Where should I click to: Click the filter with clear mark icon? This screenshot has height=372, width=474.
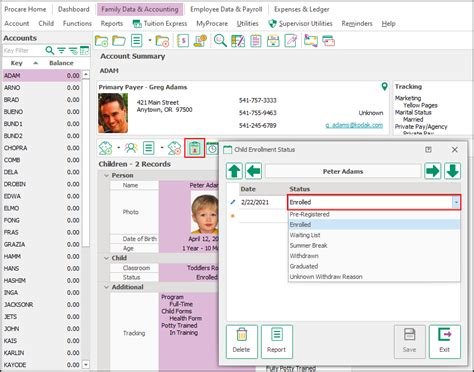point(73,51)
